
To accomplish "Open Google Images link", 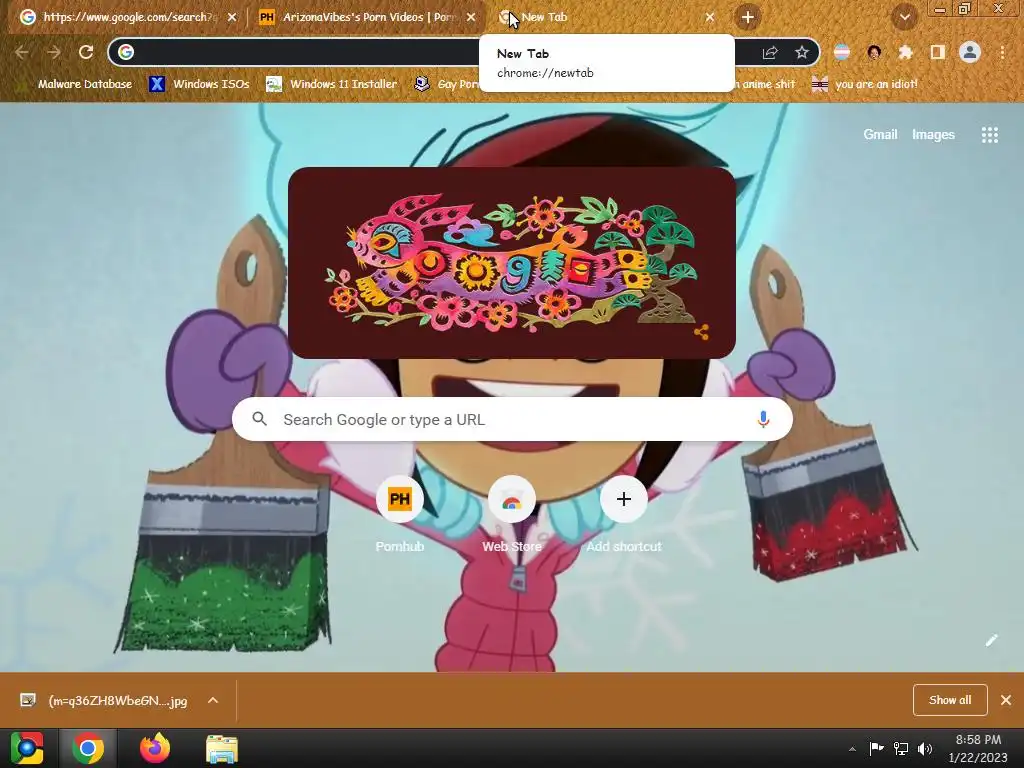I will (933, 135).
